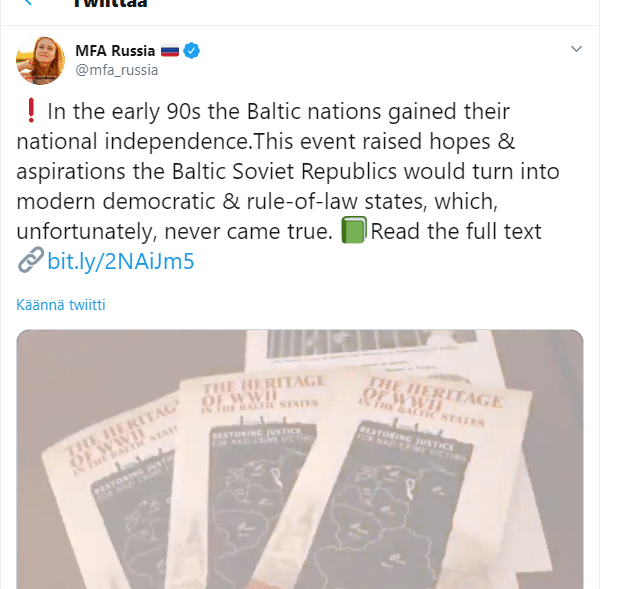Open the MFA Russia display name

click(x=115, y=50)
